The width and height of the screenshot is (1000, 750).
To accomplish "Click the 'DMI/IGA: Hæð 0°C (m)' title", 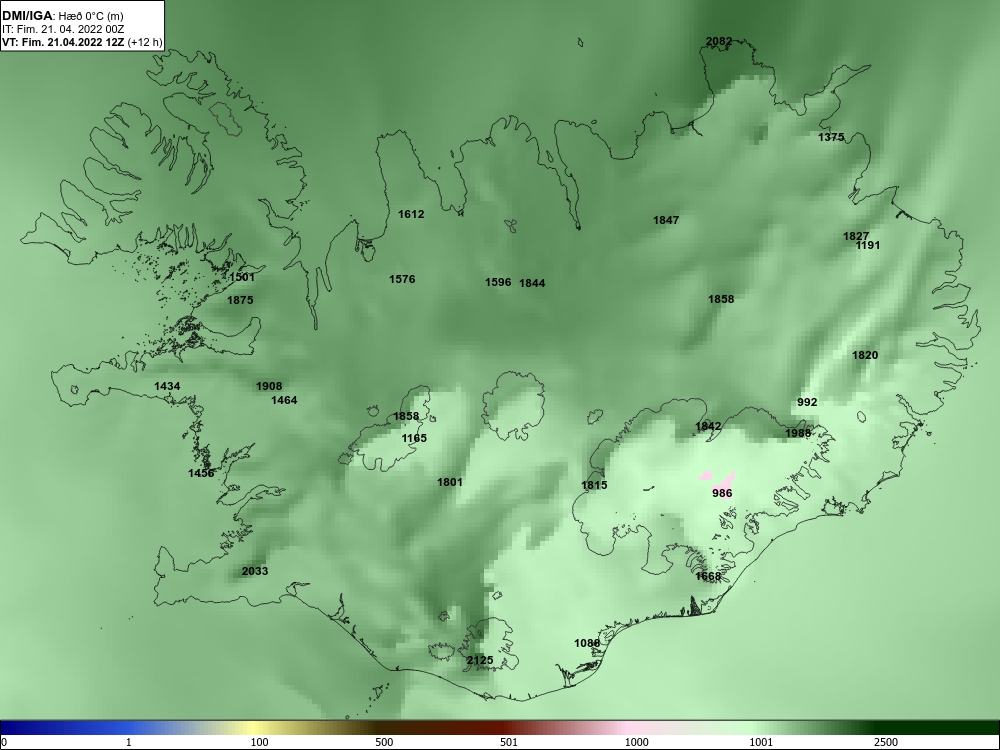I will click(62, 16).
